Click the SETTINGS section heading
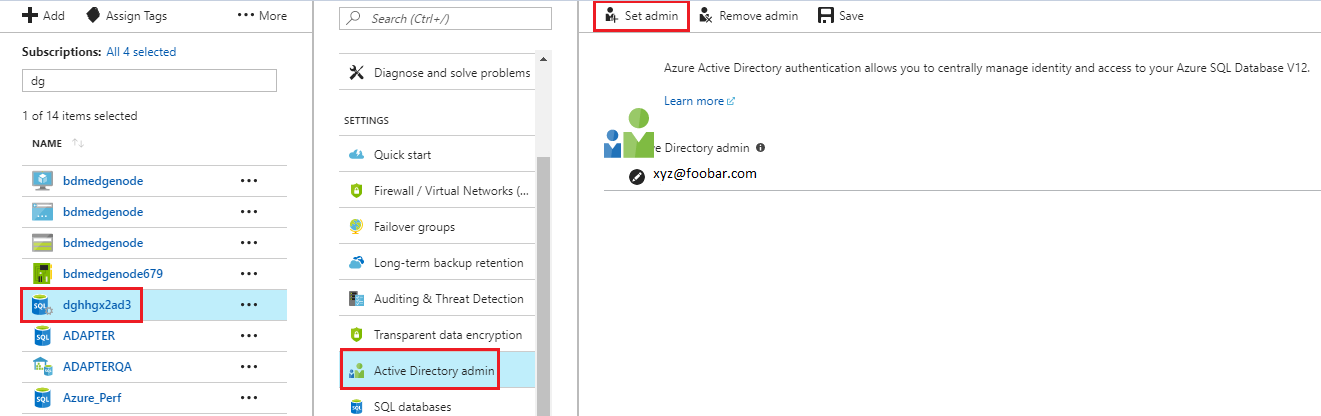The width and height of the screenshot is (1321, 416). tap(366, 120)
